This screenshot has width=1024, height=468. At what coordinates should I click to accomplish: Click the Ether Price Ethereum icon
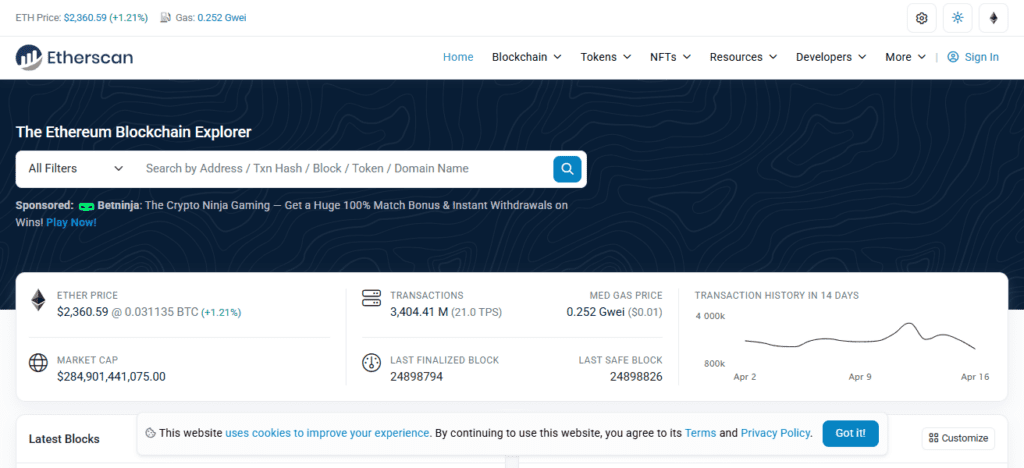pos(39,300)
